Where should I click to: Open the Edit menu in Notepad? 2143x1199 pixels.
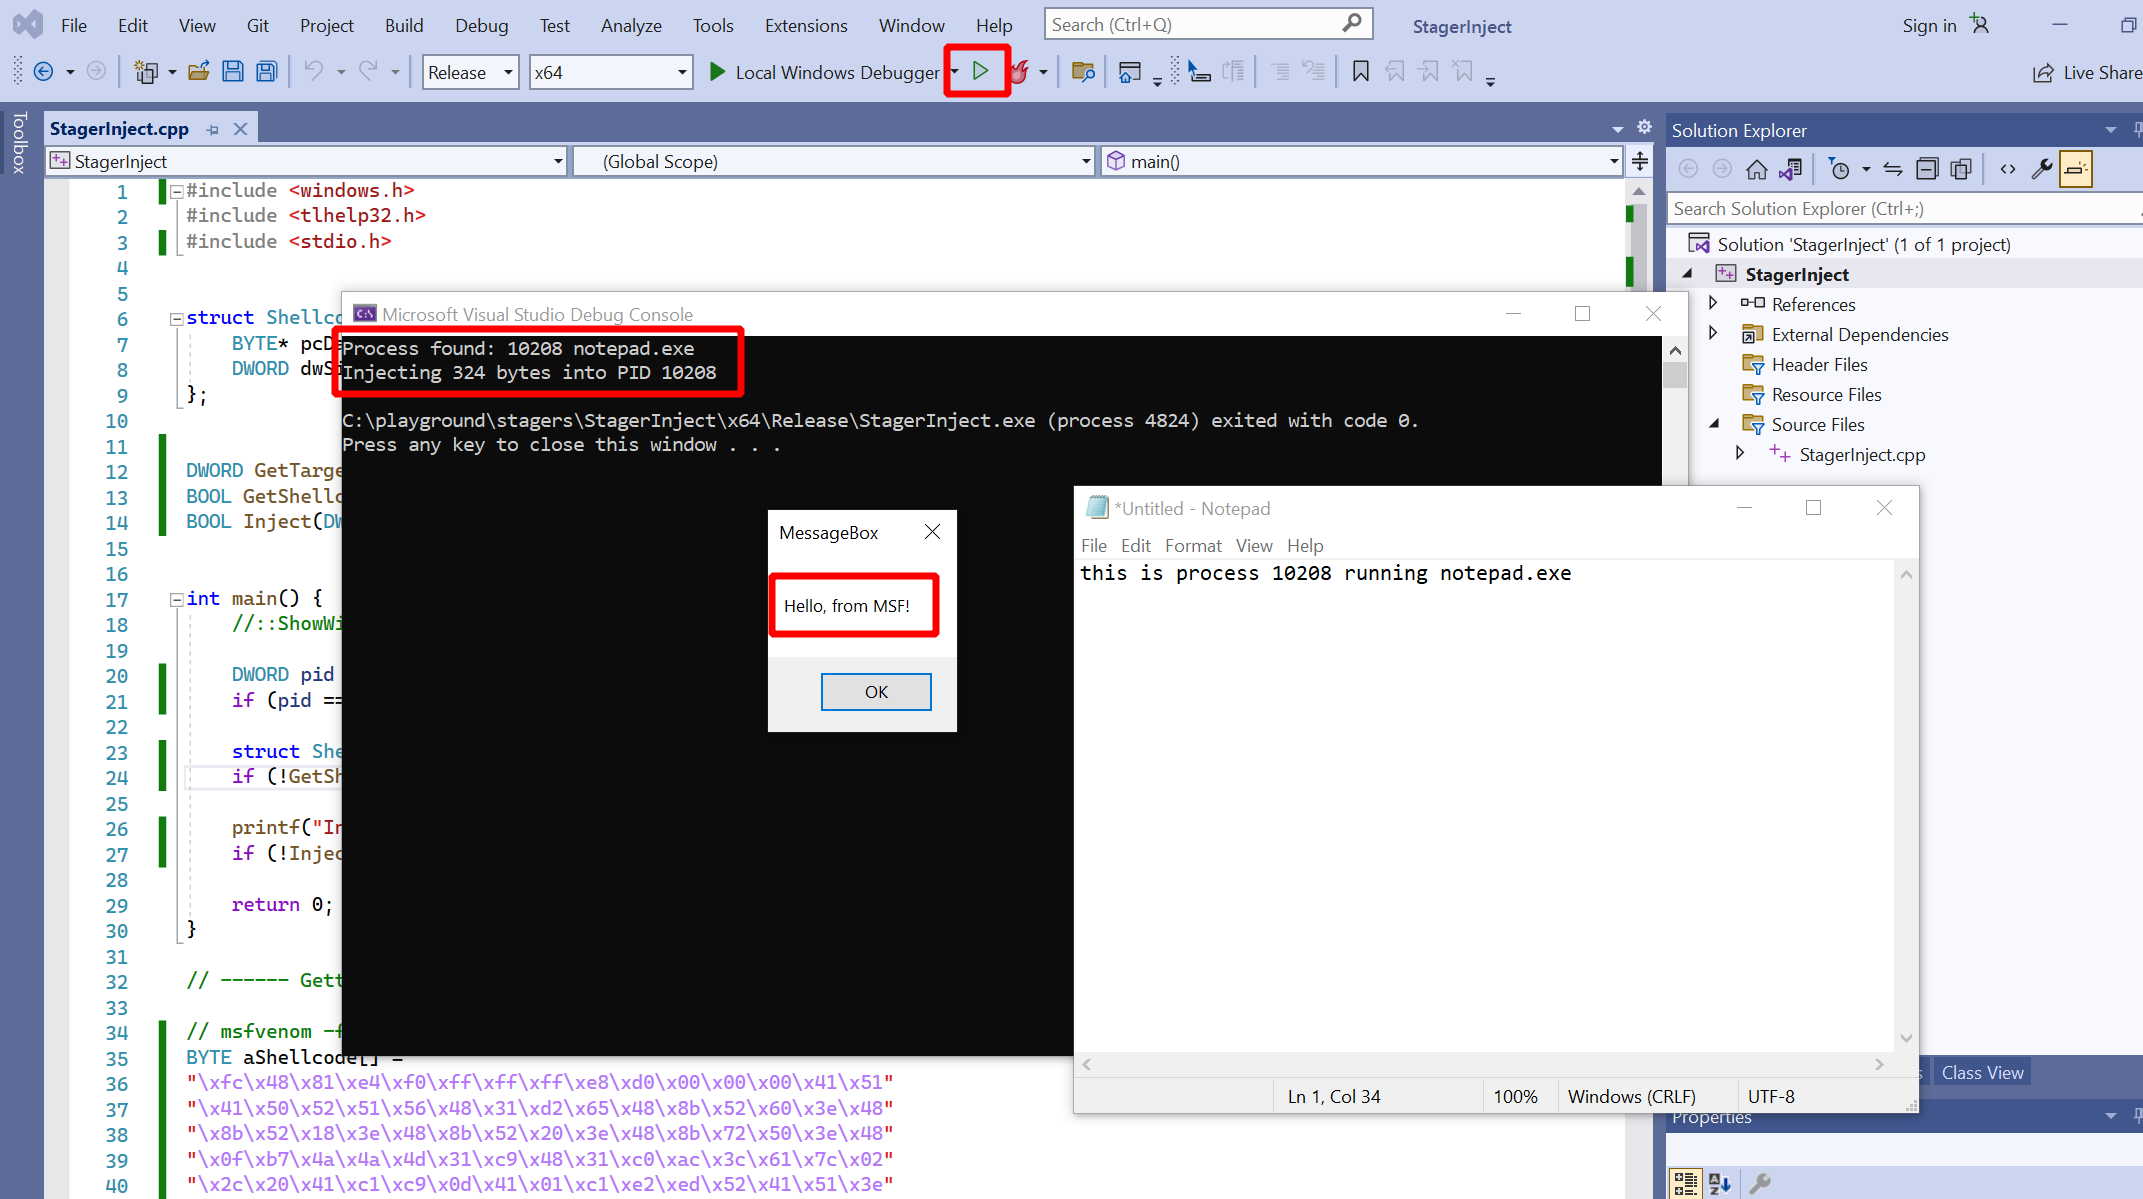[1136, 545]
